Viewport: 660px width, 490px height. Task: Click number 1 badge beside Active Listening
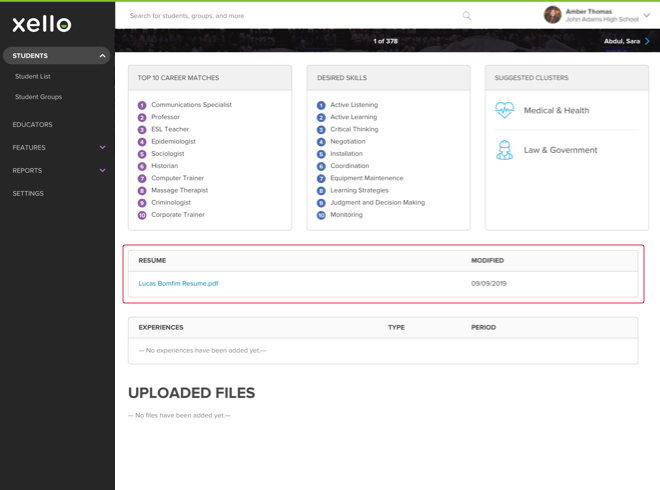(x=321, y=105)
